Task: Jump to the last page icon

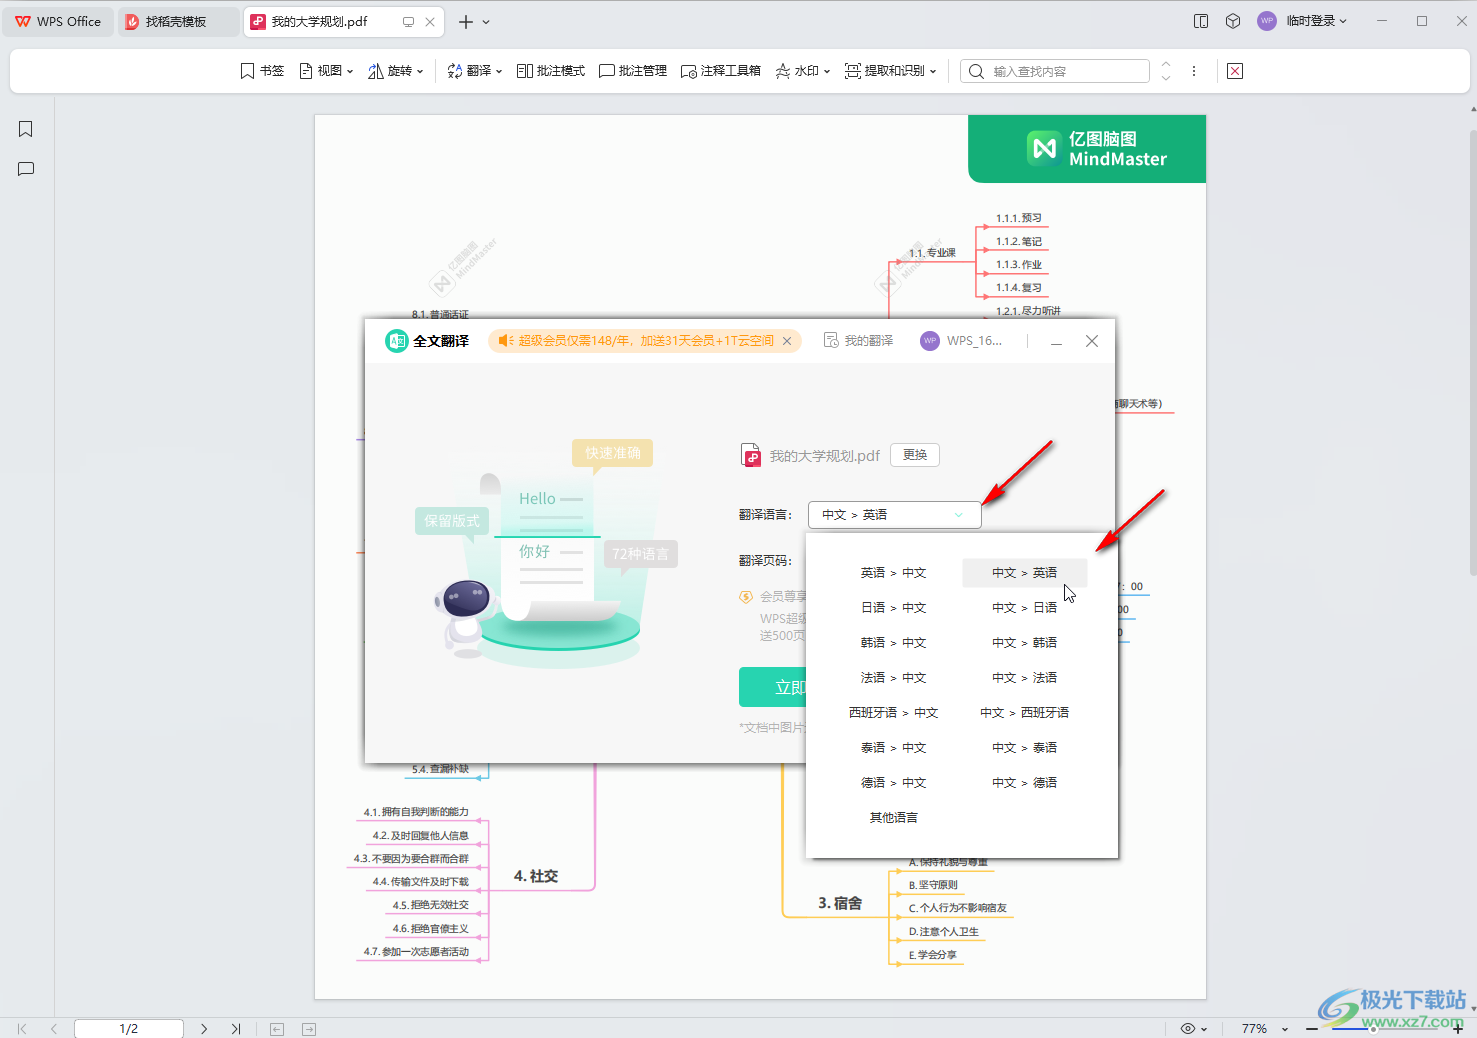Action: click(x=236, y=1028)
